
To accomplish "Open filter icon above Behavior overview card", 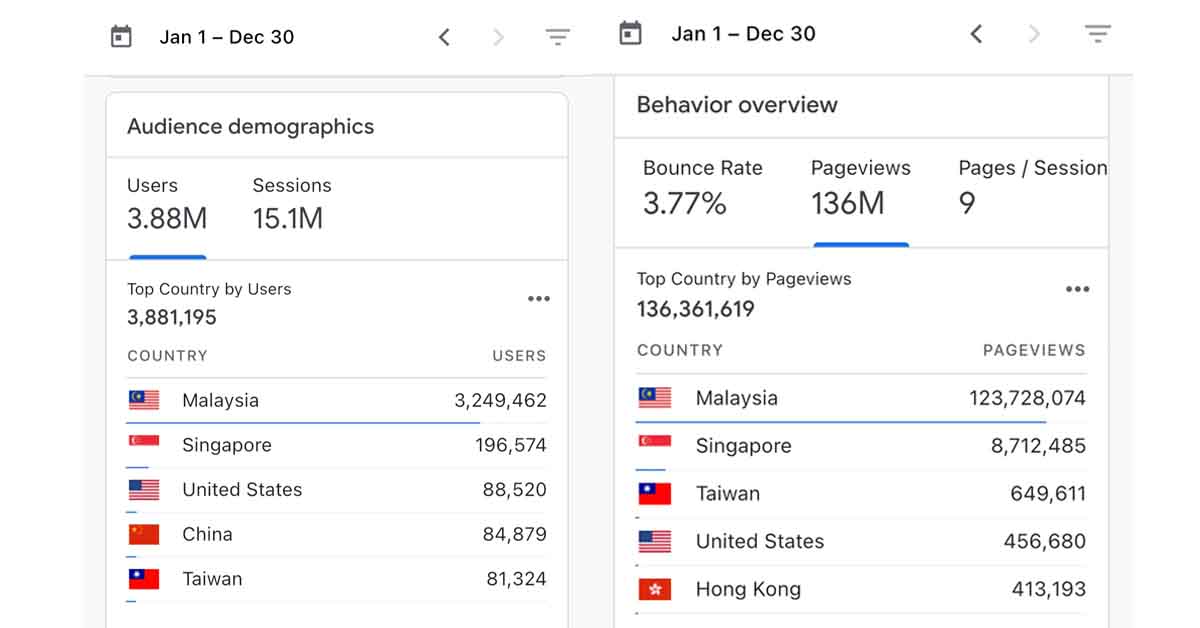I will 1098,34.
